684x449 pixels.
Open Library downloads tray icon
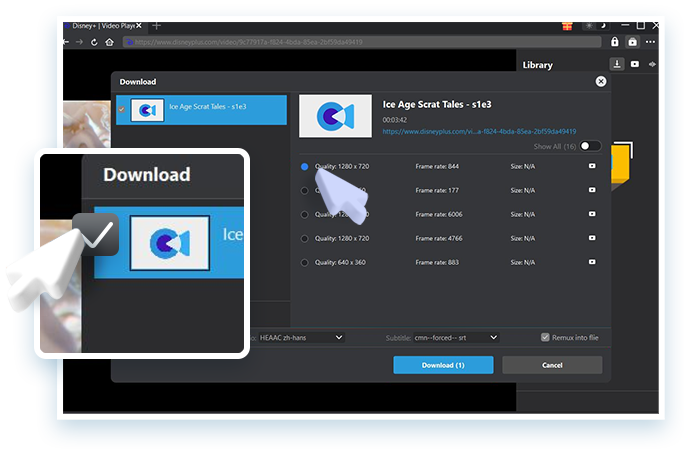pos(617,64)
